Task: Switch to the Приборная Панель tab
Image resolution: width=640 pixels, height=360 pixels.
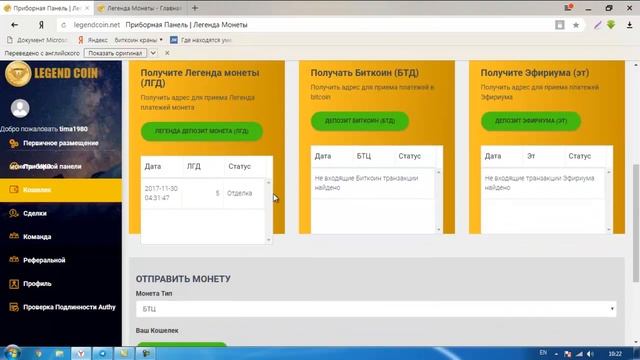Action: coord(47,8)
